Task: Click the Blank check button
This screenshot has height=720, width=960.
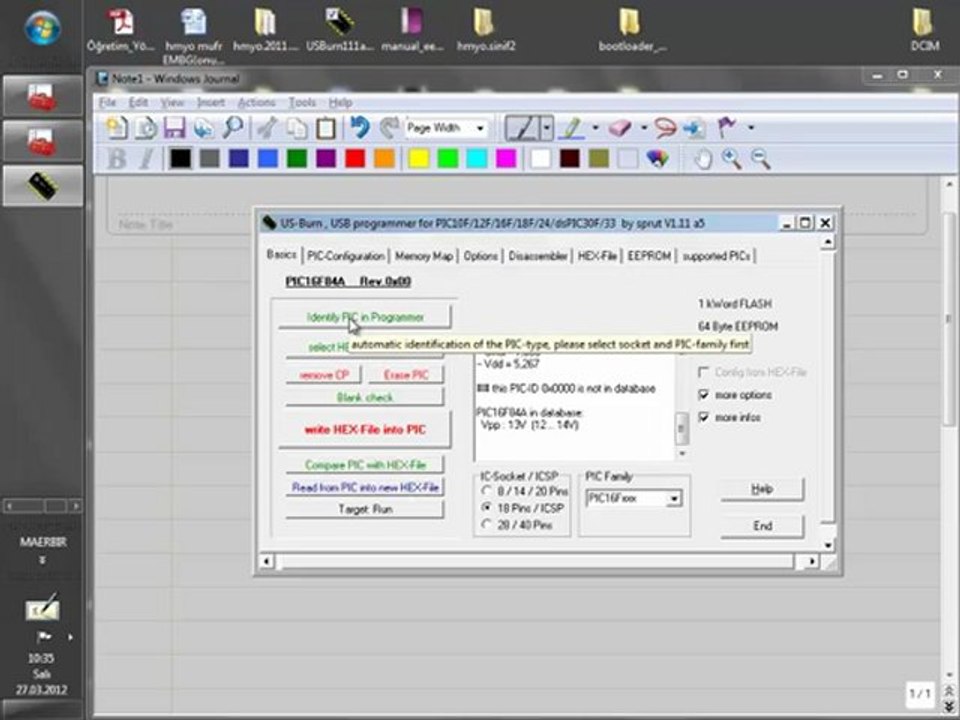Action: click(x=365, y=397)
